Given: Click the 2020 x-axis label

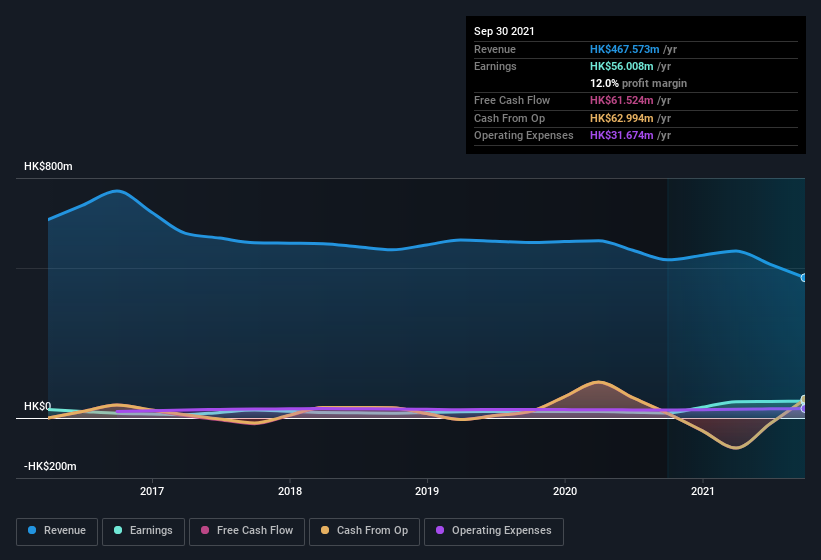Looking at the screenshot, I should pos(565,491).
